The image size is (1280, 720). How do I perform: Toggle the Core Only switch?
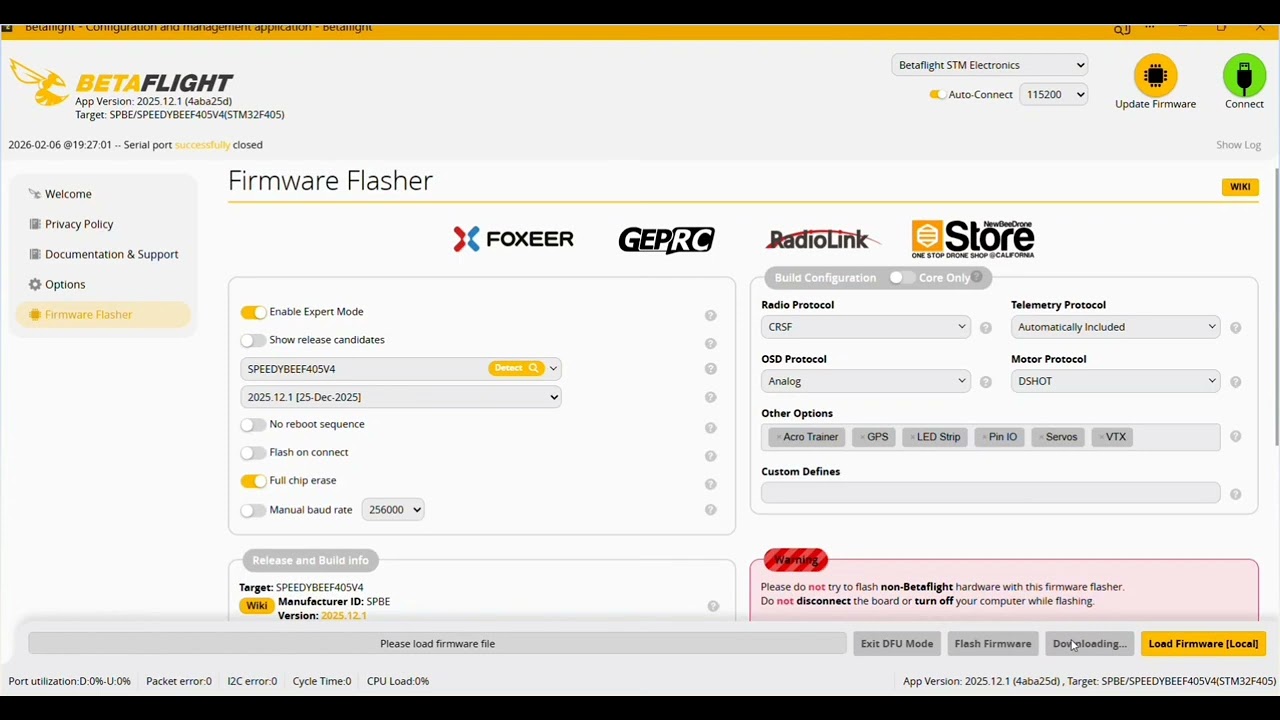[901, 277]
